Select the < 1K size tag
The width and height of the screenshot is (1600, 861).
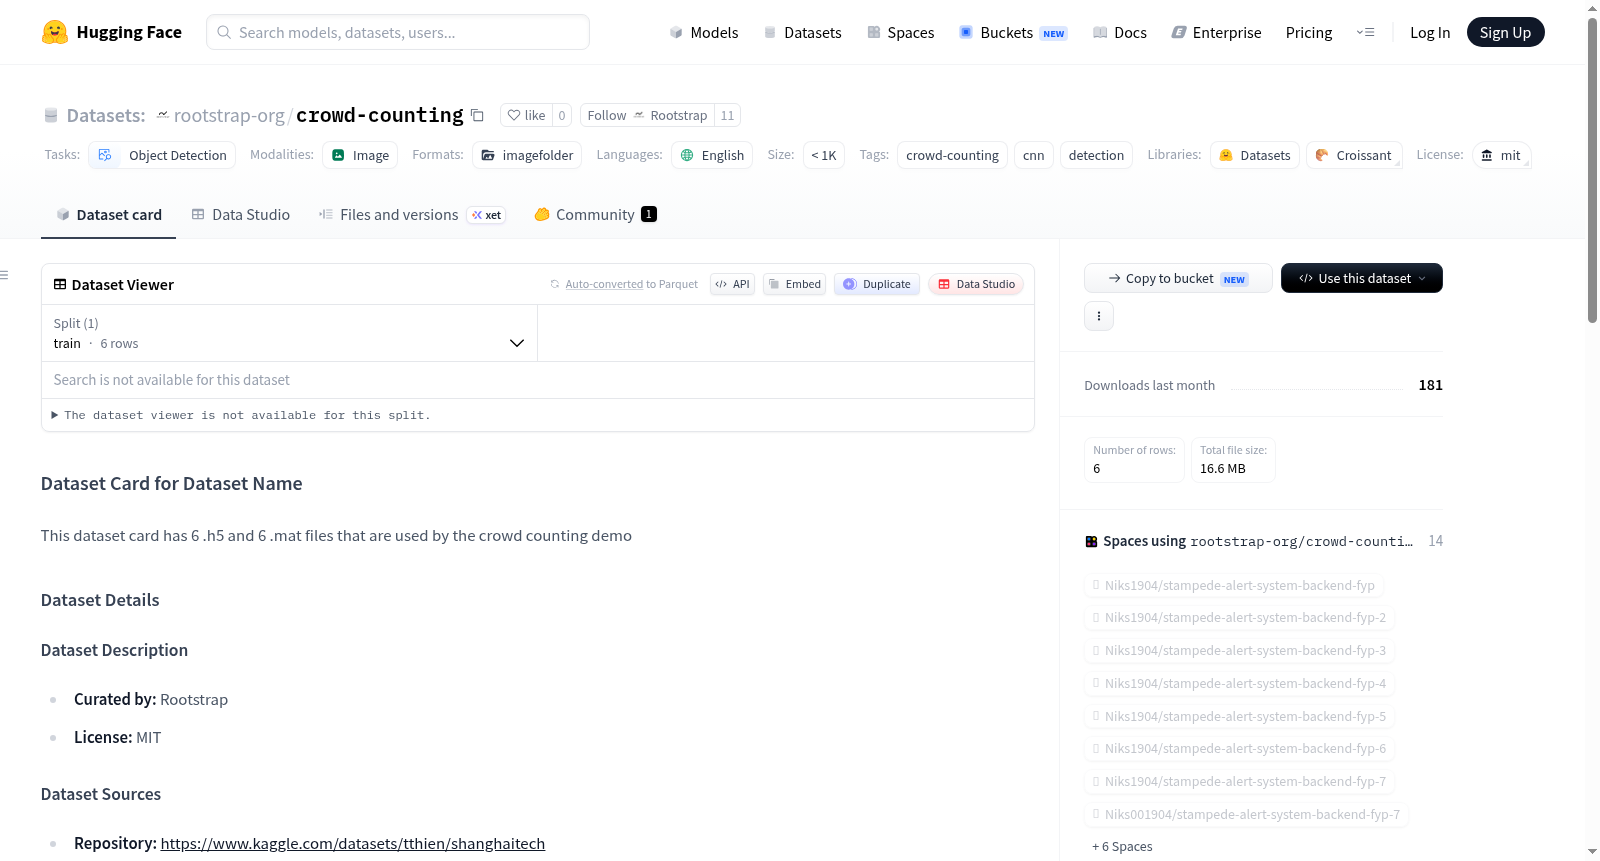click(824, 155)
